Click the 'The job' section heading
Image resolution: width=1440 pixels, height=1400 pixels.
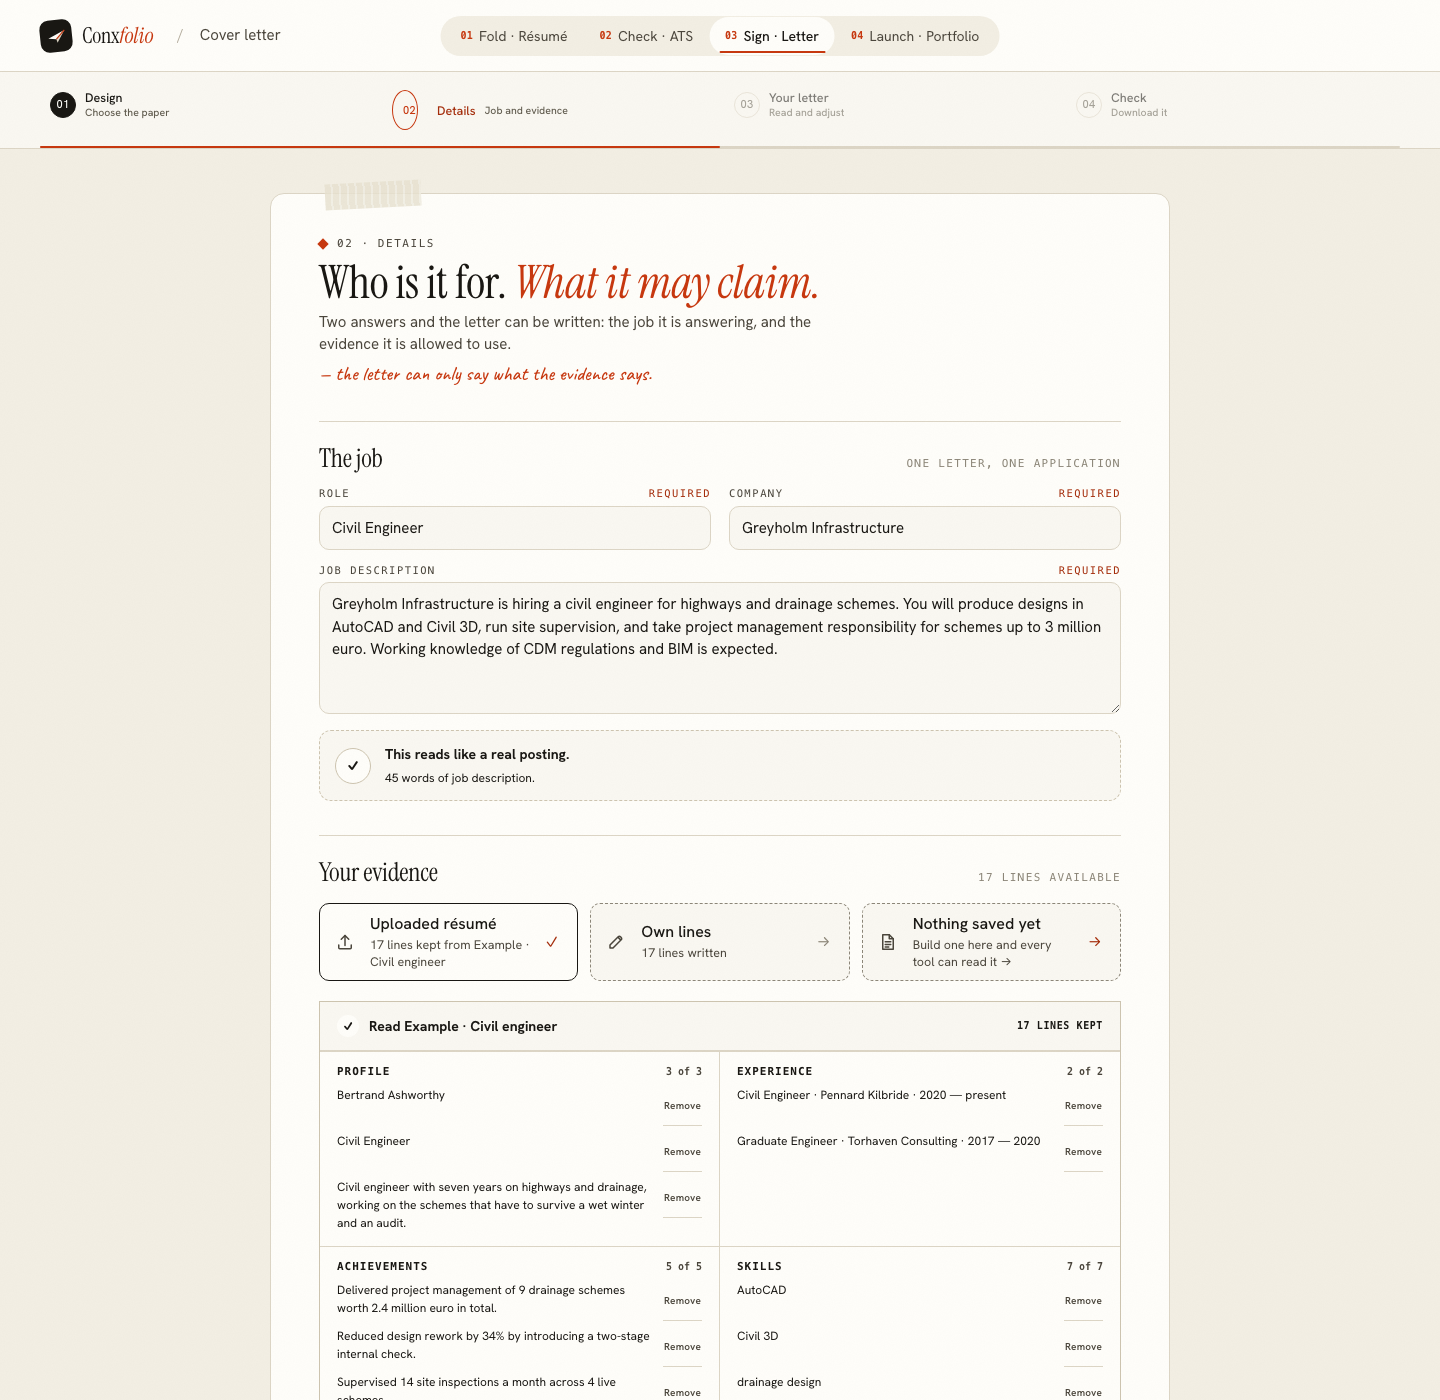[x=350, y=458]
